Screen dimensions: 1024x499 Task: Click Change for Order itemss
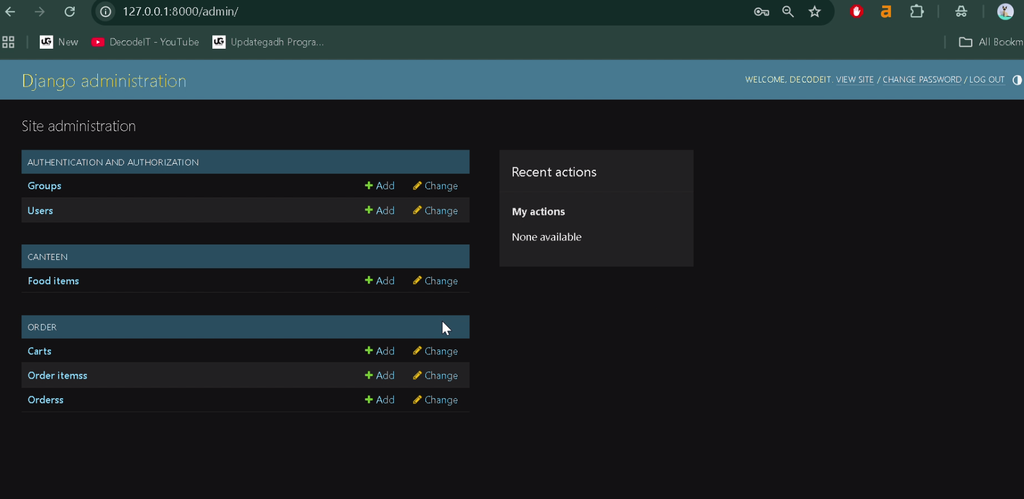tap(436, 376)
